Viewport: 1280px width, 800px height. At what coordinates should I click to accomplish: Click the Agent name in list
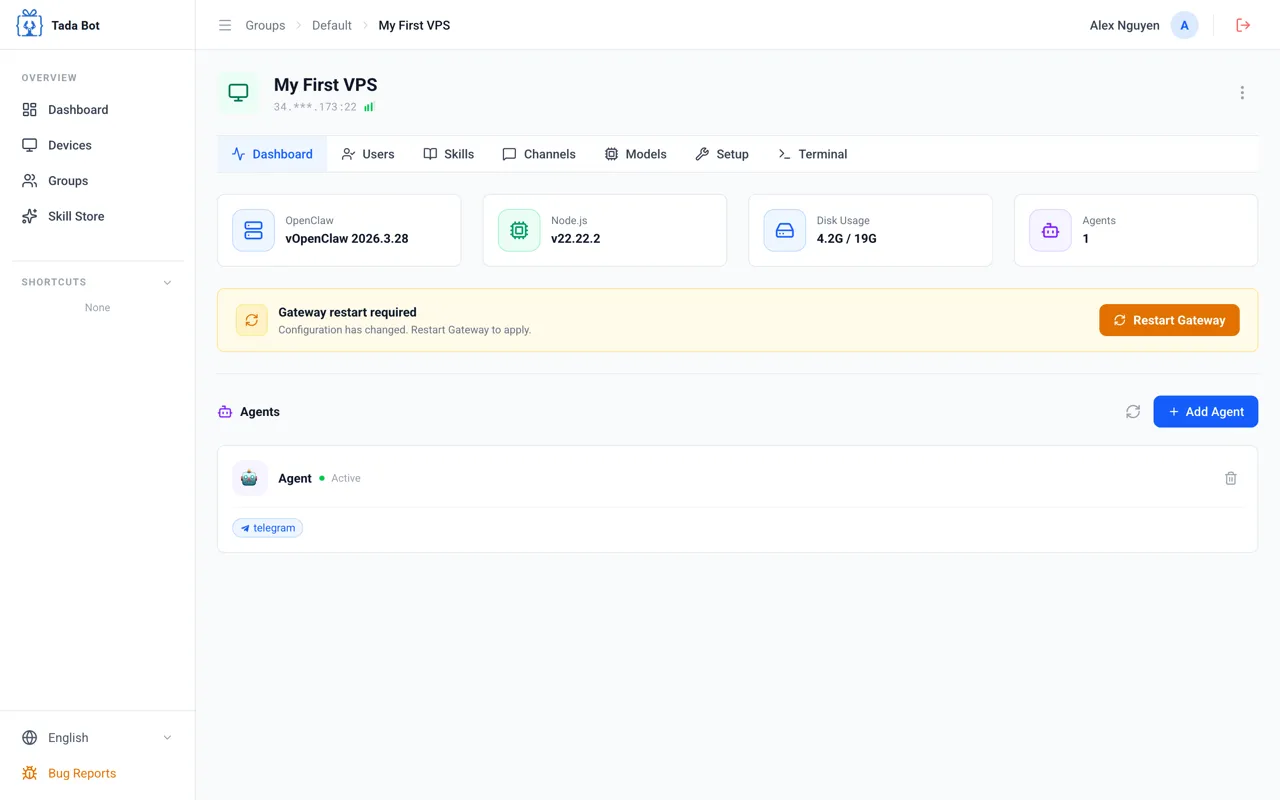[x=295, y=478]
